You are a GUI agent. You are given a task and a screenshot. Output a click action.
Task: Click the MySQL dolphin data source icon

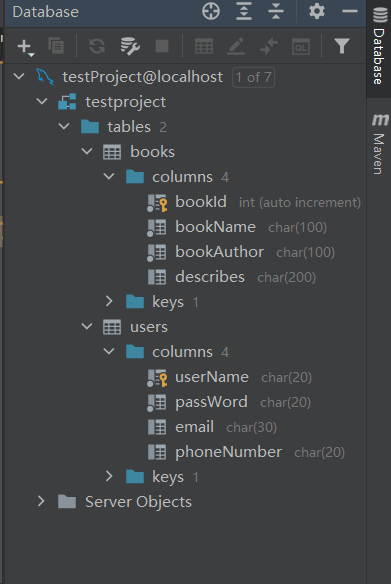(x=45, y=77)
